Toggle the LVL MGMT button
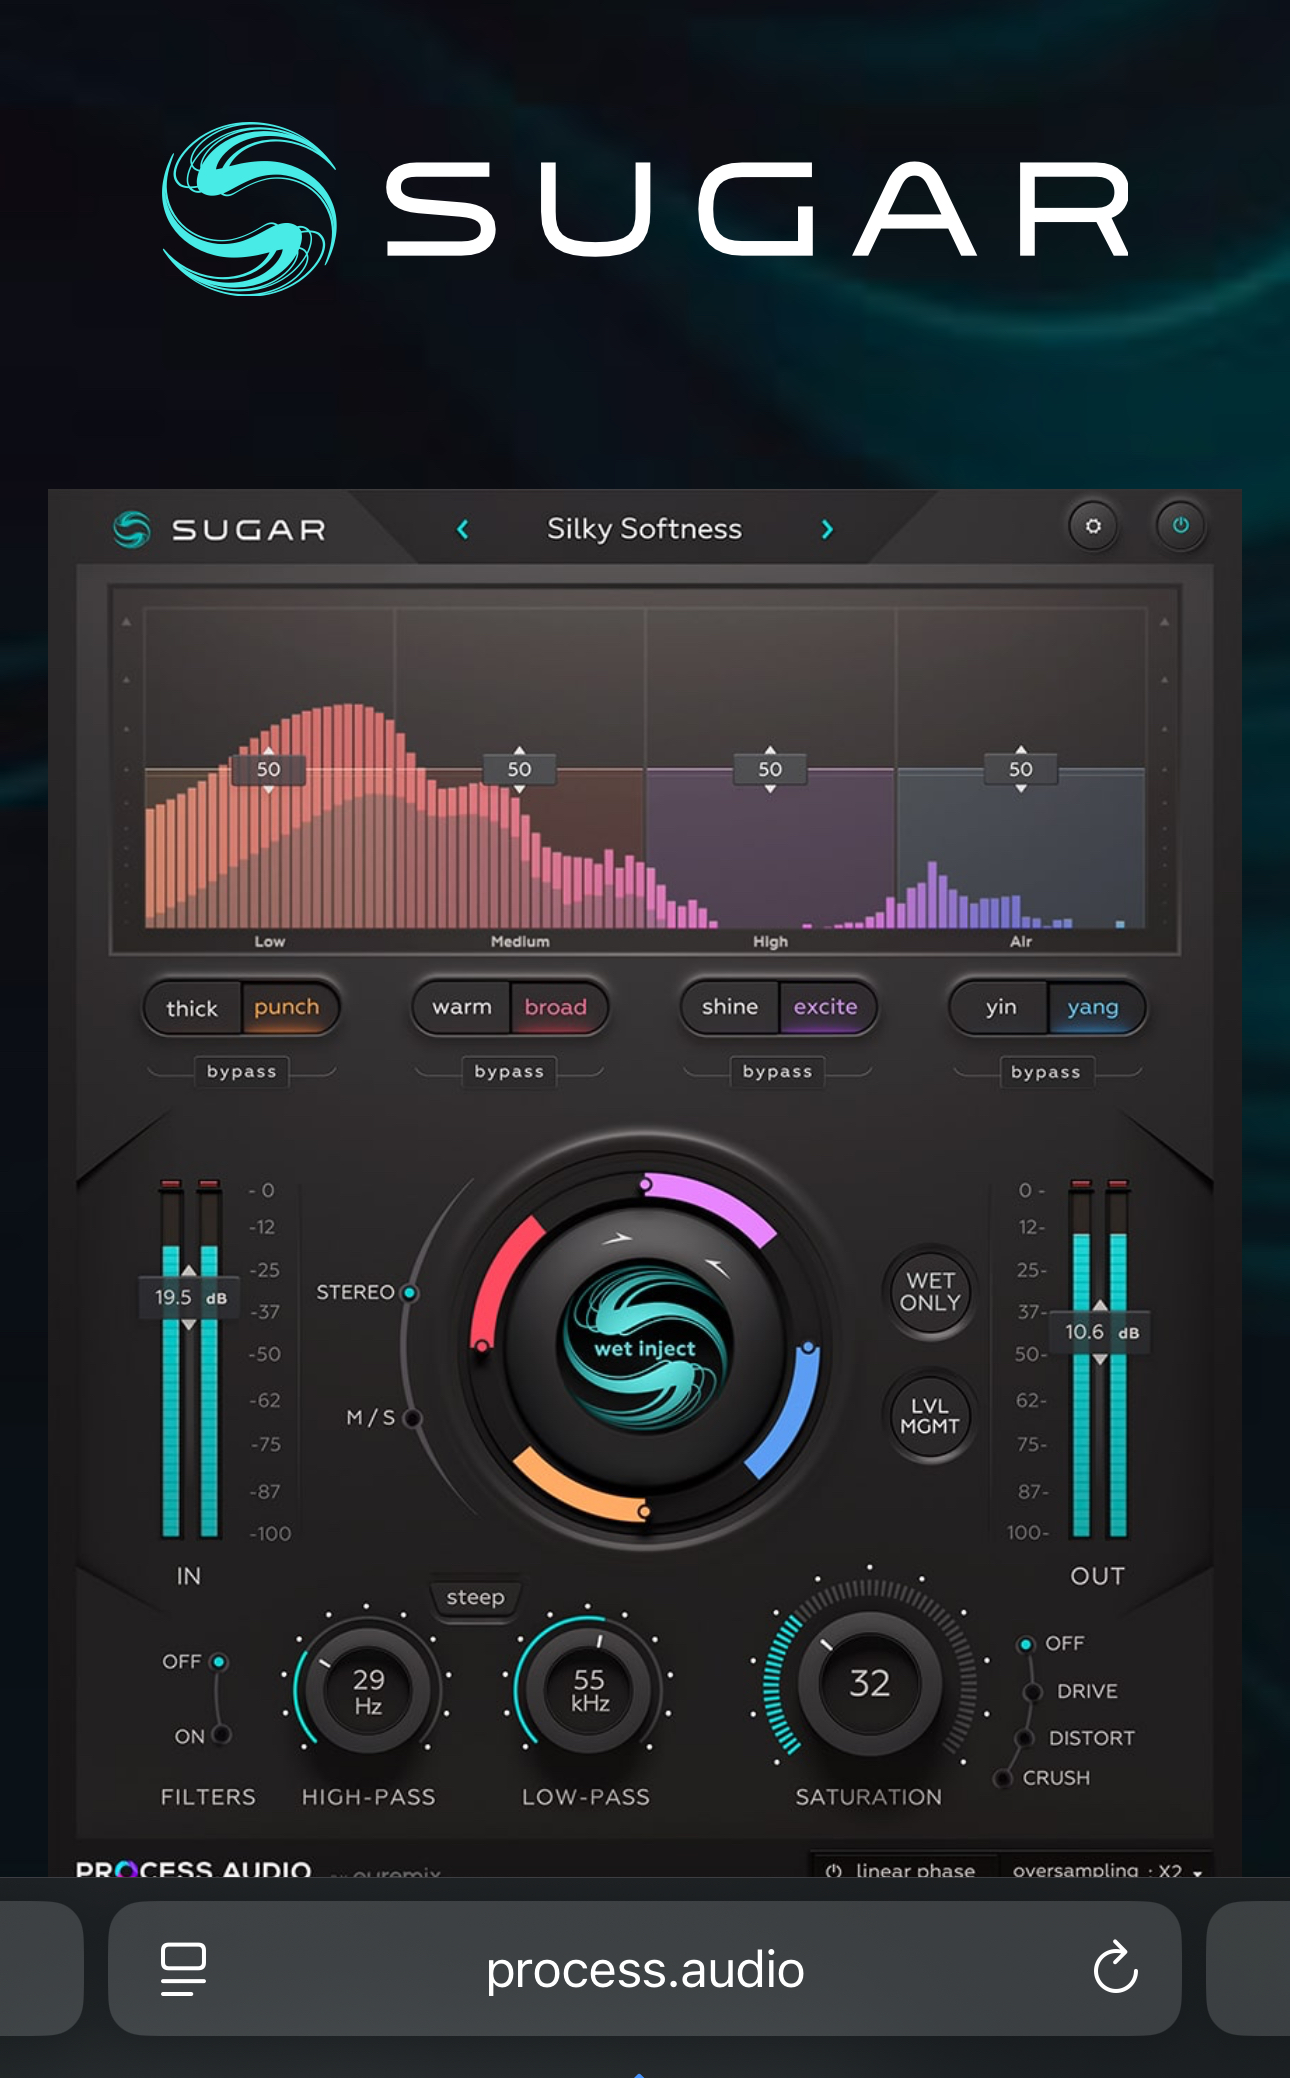 click(930, 1416)
